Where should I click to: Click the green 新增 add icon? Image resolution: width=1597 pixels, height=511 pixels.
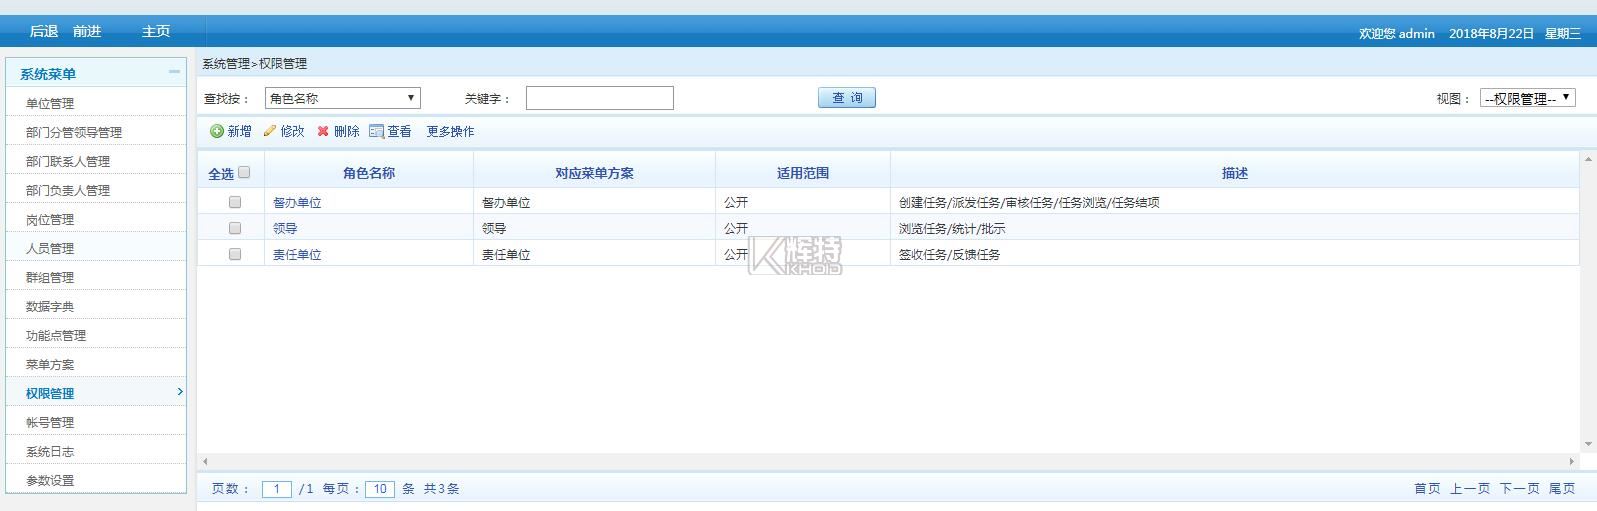coord(217,131)
